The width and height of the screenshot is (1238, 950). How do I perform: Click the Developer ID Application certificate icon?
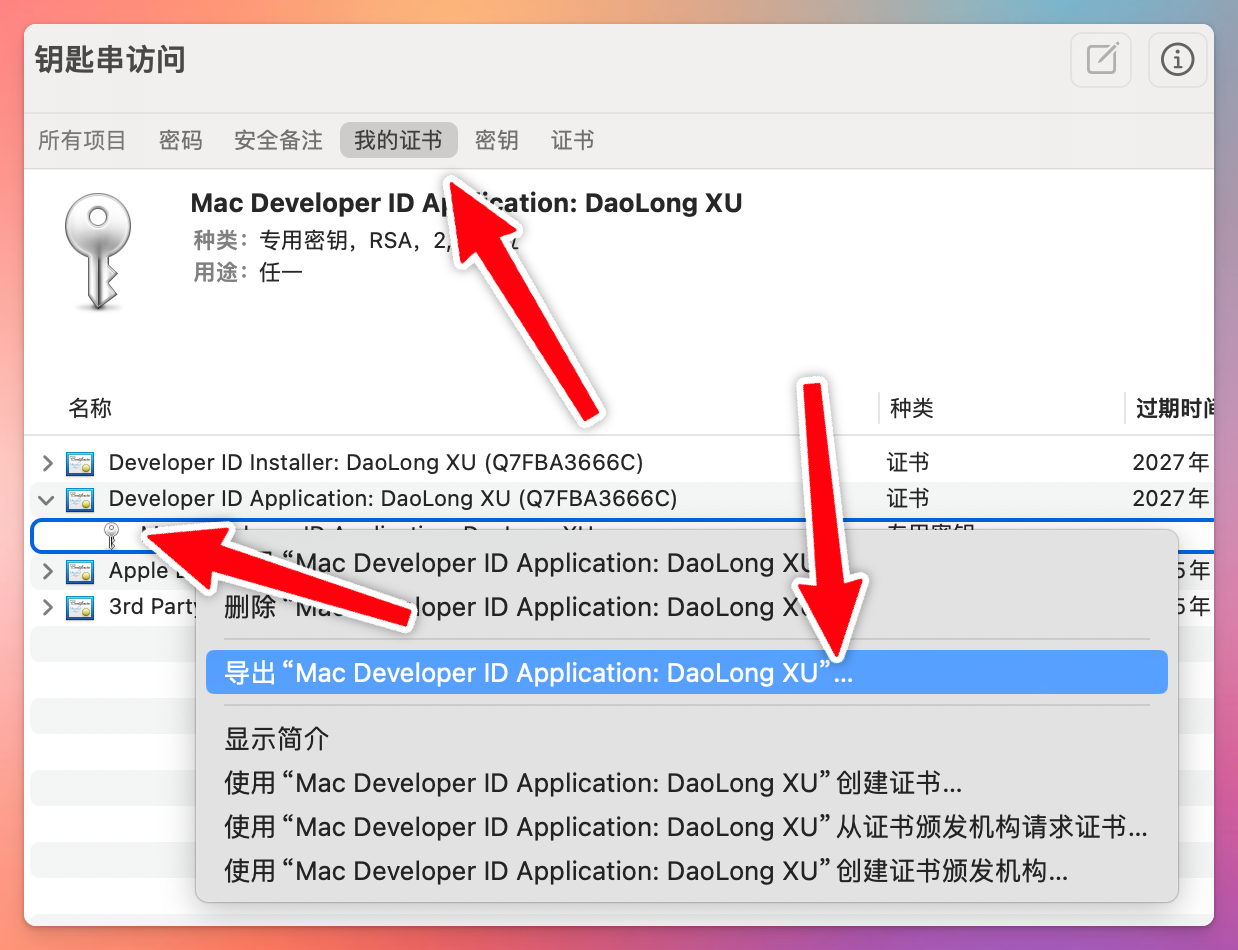click(x=80, y=499)
